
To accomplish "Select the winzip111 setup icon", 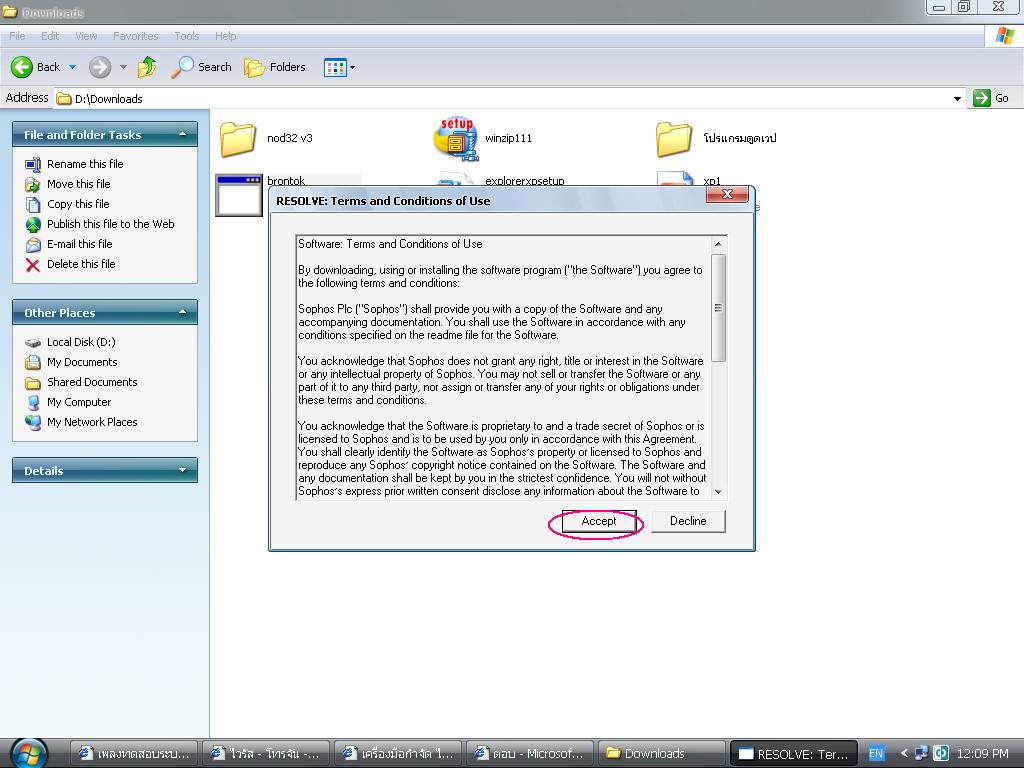I will pyautogui.click(x=456, y=138).
